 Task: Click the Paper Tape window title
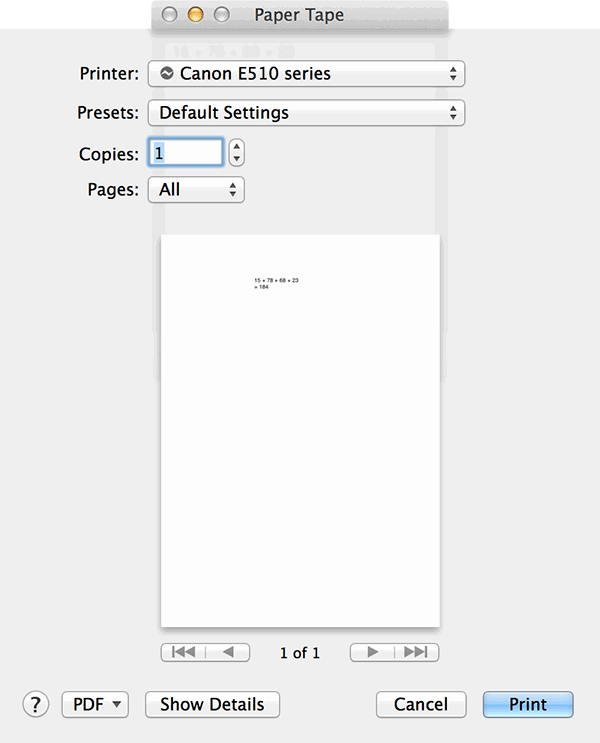point(299,15)
